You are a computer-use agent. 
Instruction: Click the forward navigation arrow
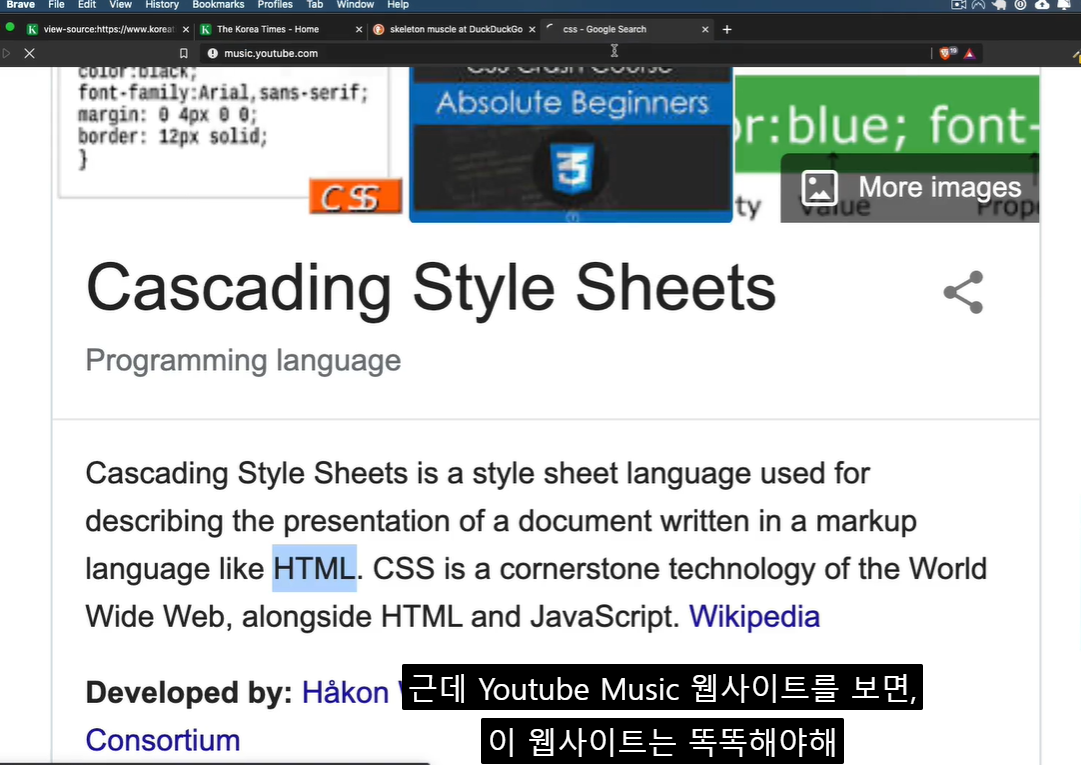(7, 53)
